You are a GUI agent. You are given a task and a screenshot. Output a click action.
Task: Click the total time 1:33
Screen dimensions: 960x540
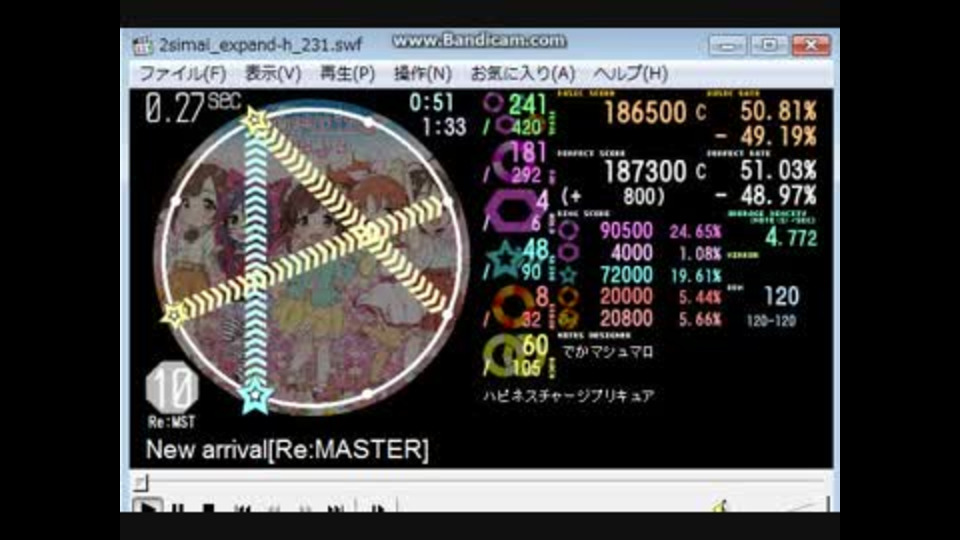tap(444, 127)
